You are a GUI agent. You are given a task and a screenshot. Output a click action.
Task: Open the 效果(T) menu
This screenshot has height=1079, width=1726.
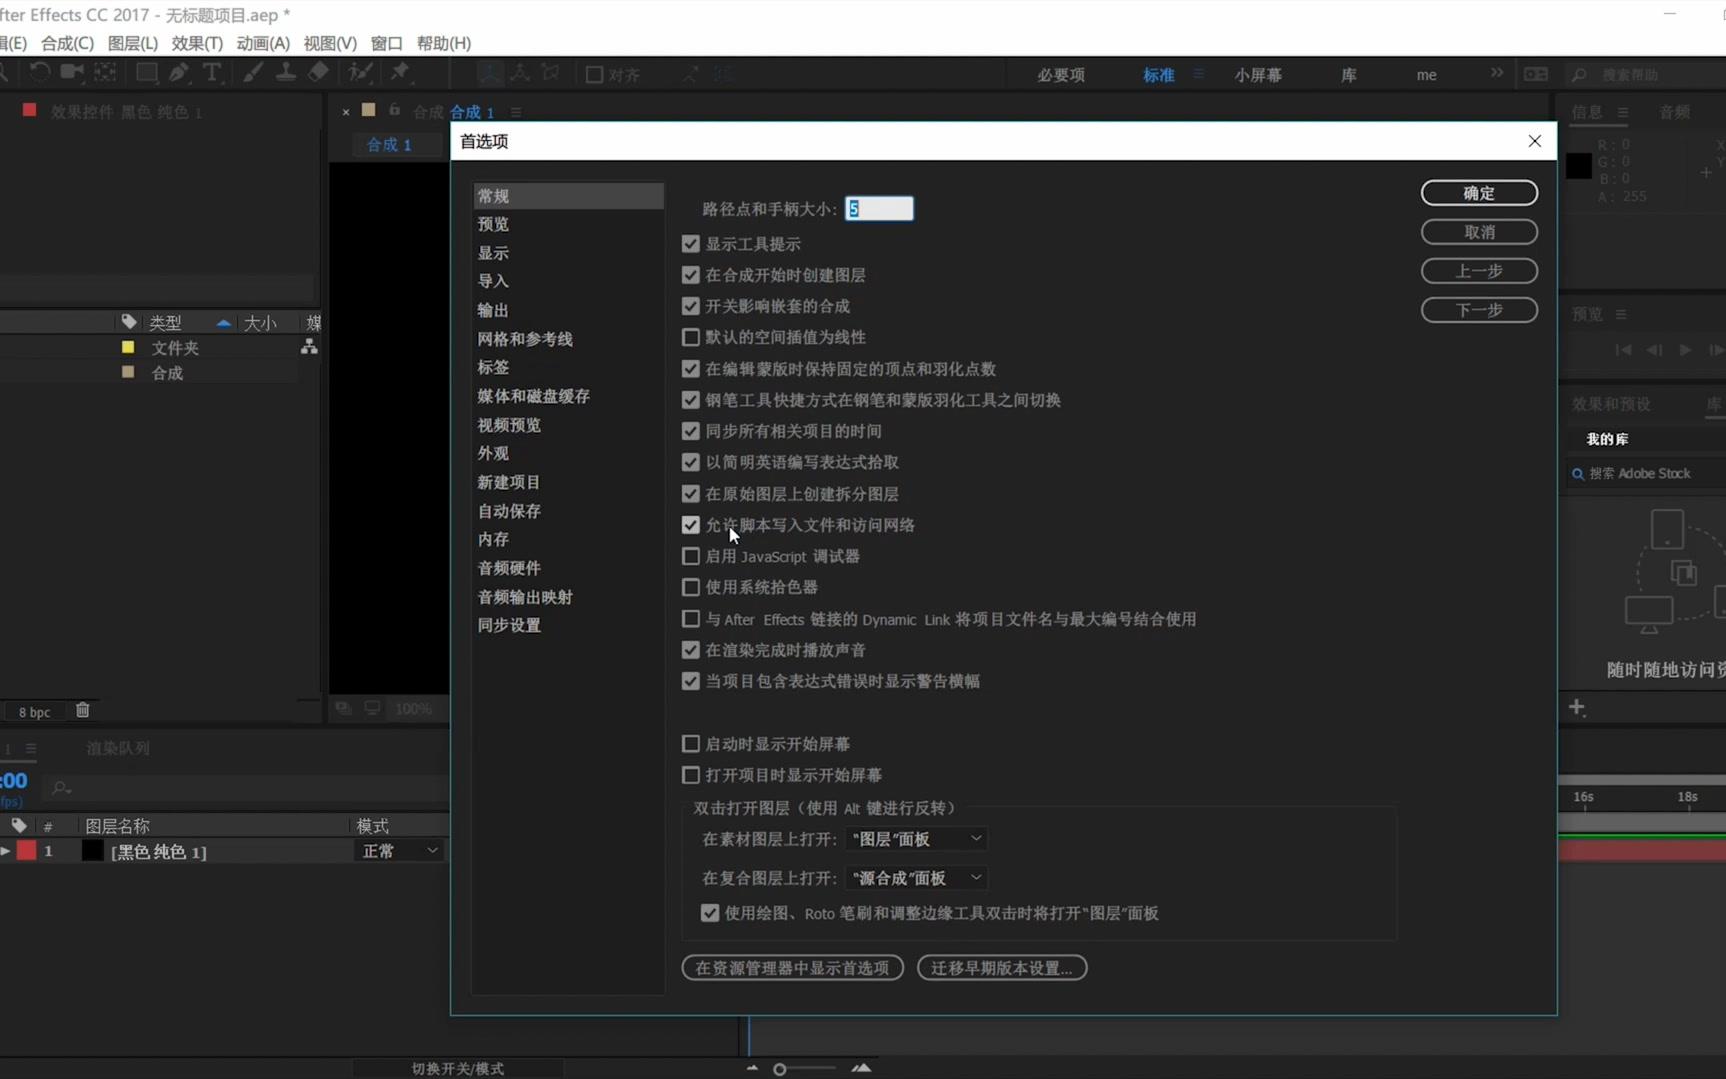(x=196, y=43)
